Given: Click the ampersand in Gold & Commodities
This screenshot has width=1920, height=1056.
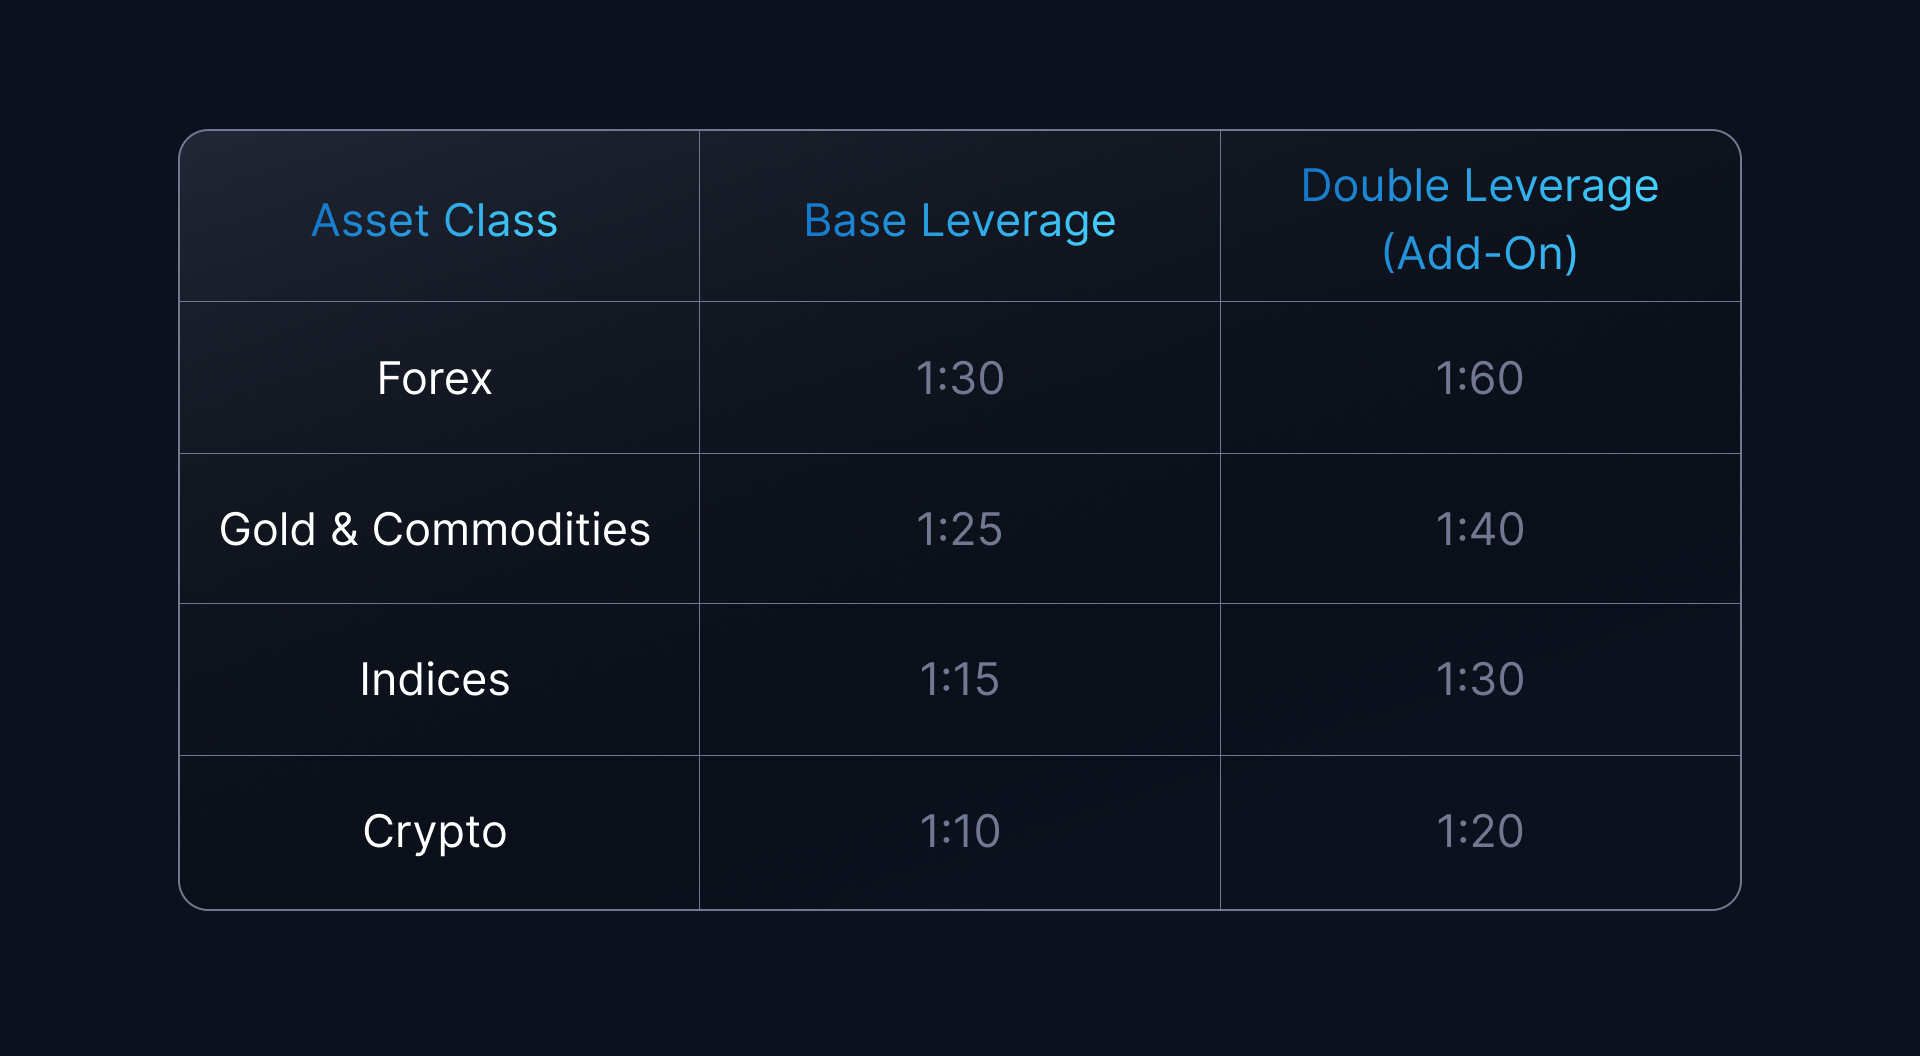Looking at the screenshot, I should click(345, 529).
